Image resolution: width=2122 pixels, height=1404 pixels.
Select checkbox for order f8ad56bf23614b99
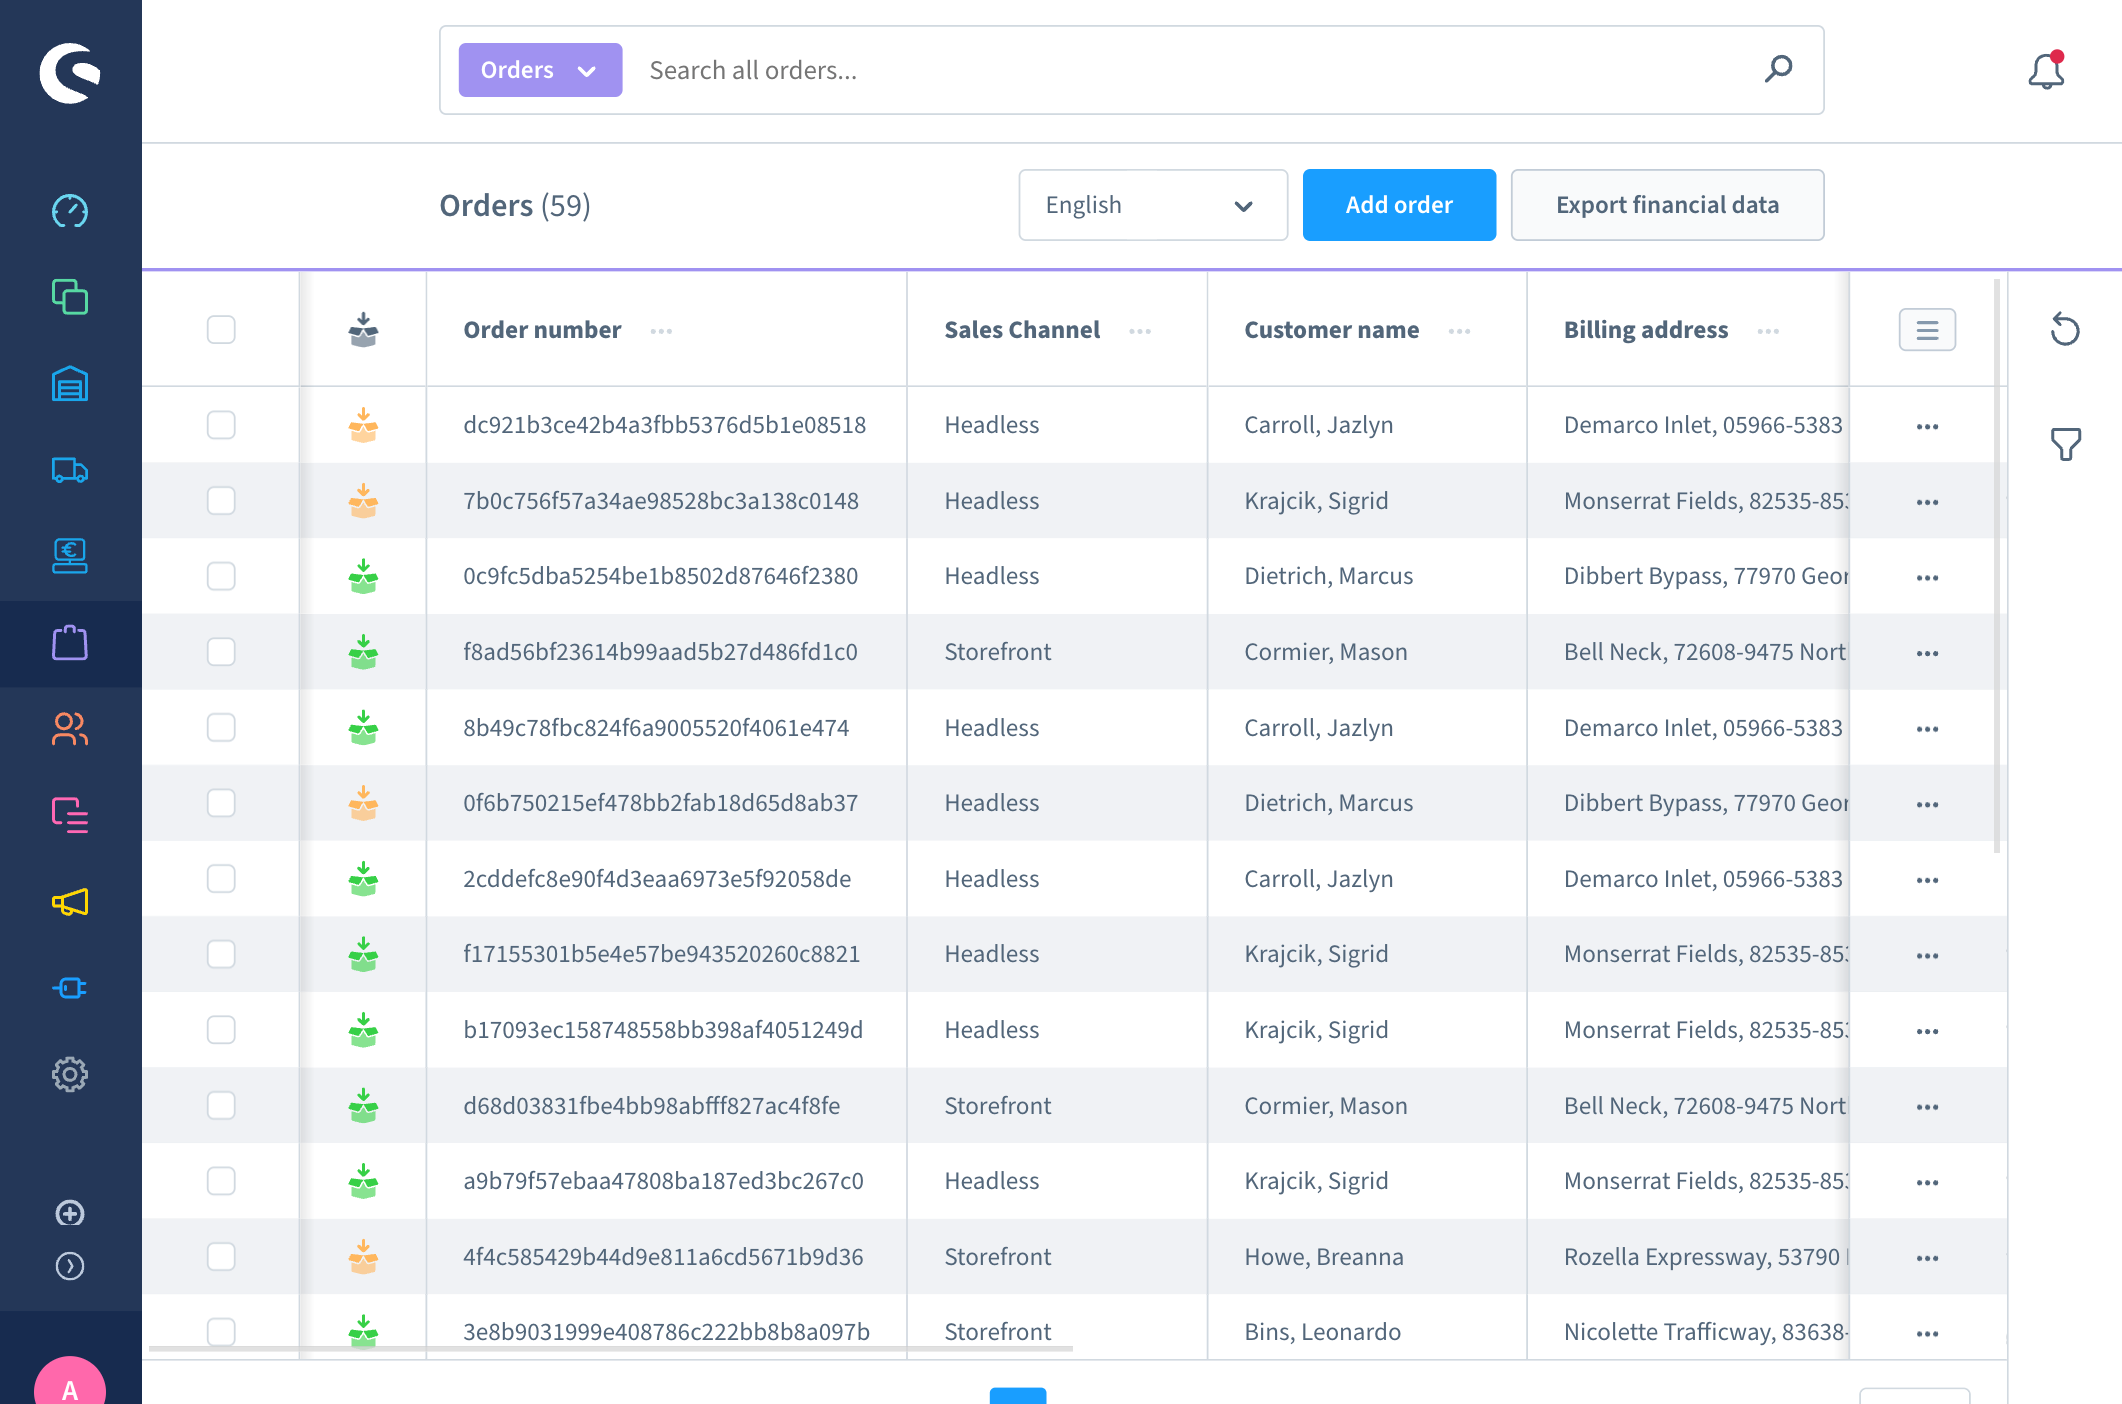(221, 652)
